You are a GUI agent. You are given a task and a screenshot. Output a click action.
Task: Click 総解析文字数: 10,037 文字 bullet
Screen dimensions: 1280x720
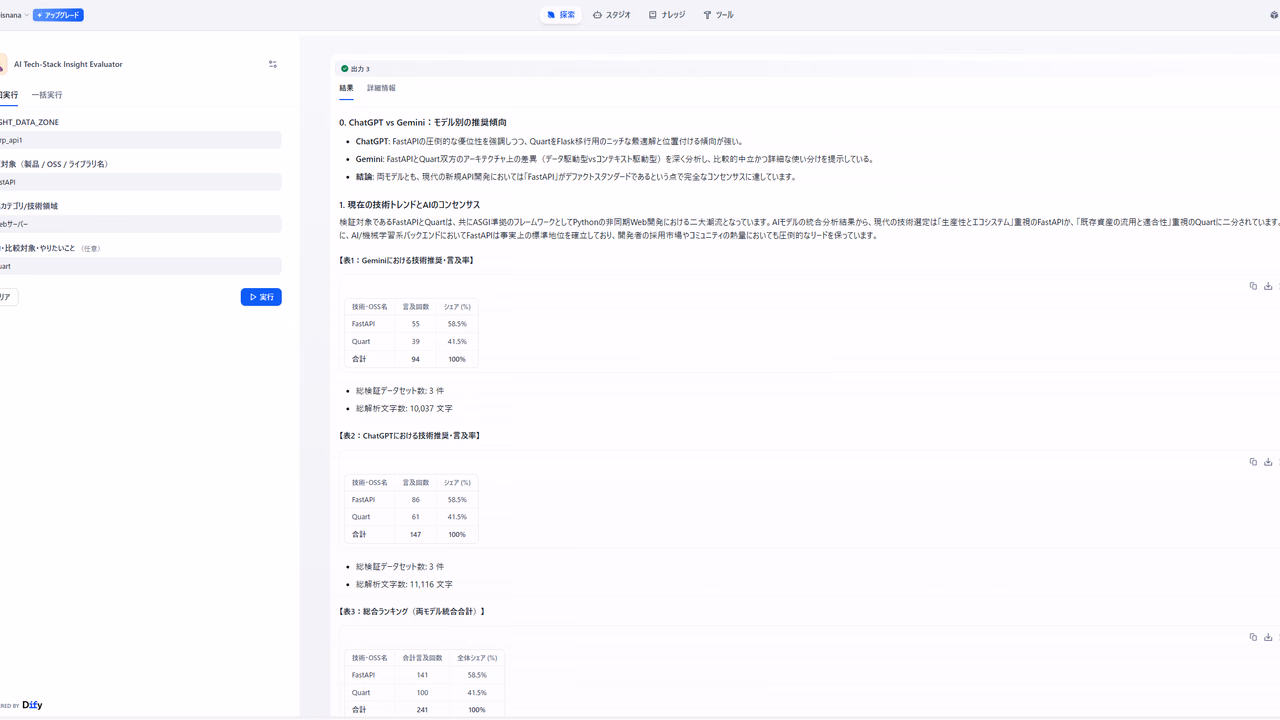(x=404, y=408)
